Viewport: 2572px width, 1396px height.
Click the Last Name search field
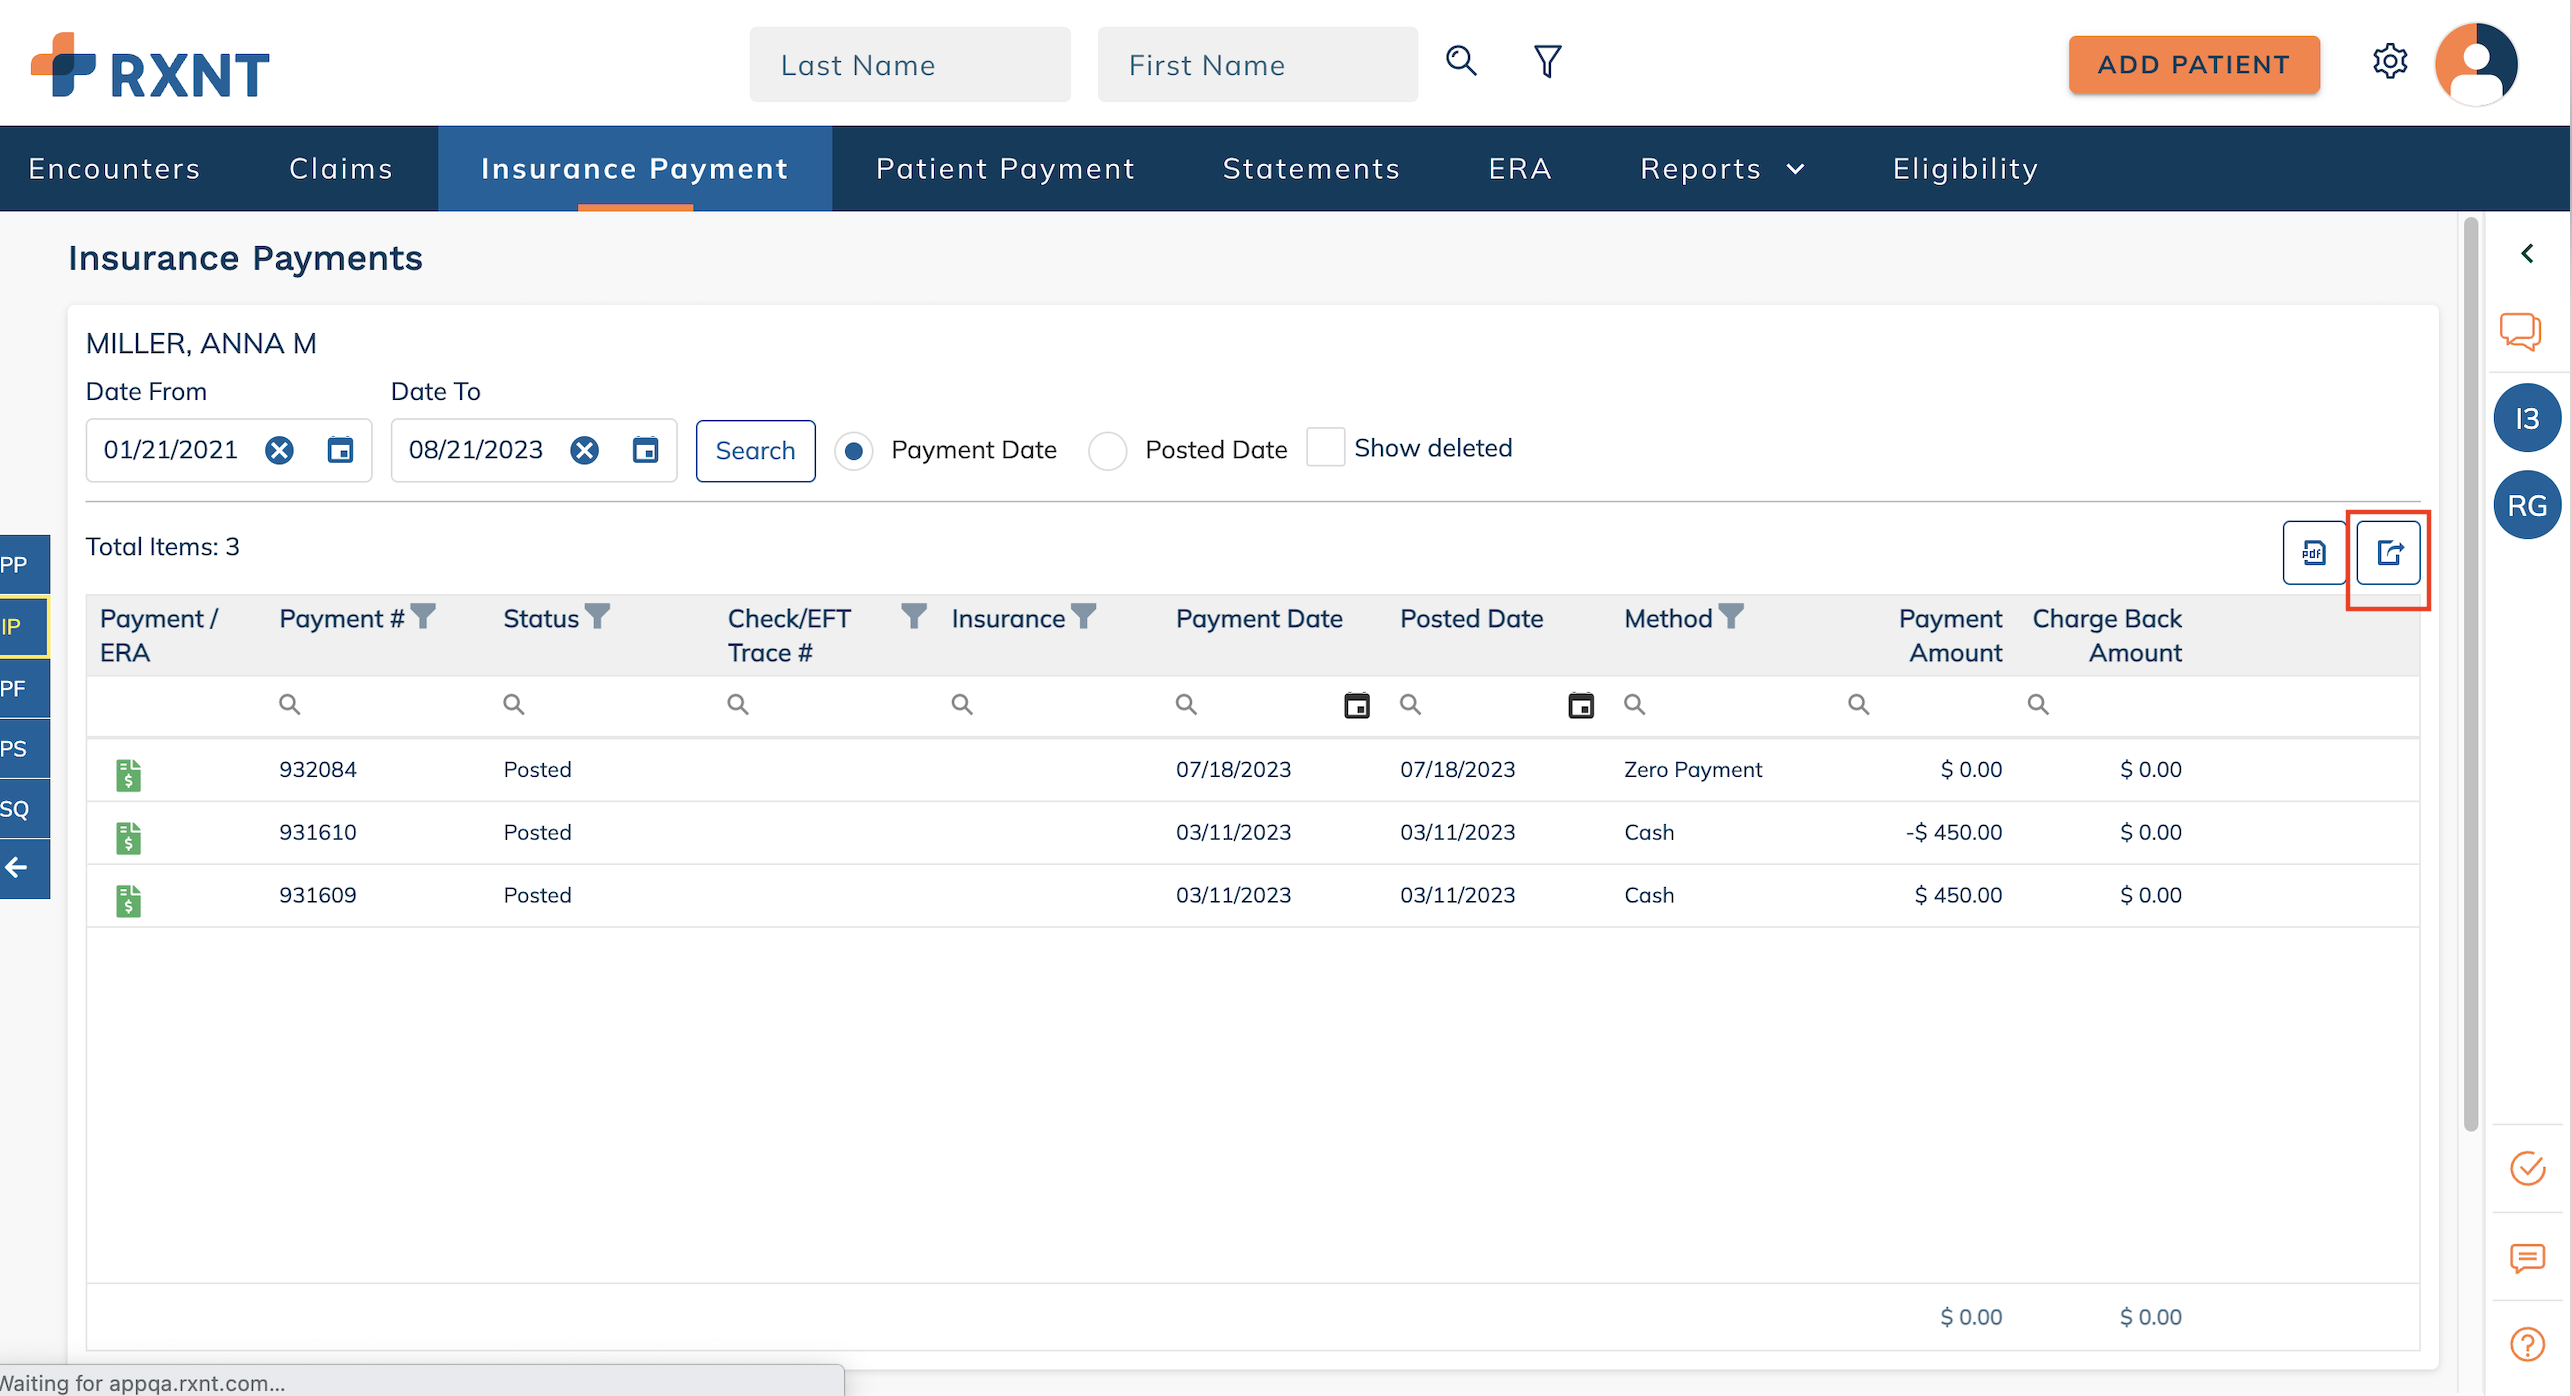909,65
